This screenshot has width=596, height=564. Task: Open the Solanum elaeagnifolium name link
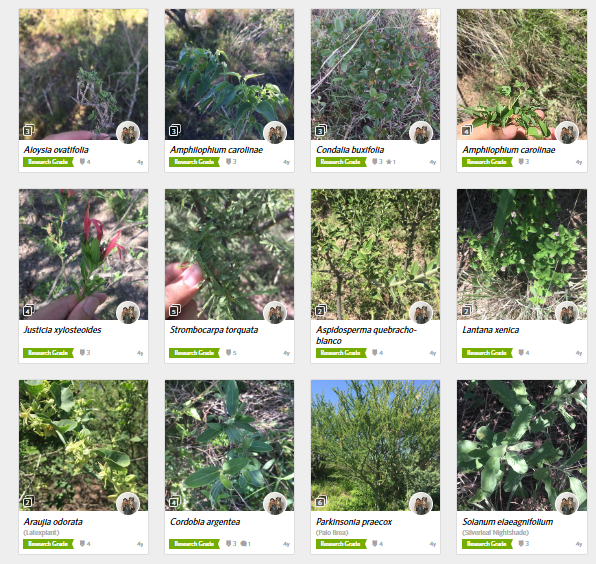point(507,522)
